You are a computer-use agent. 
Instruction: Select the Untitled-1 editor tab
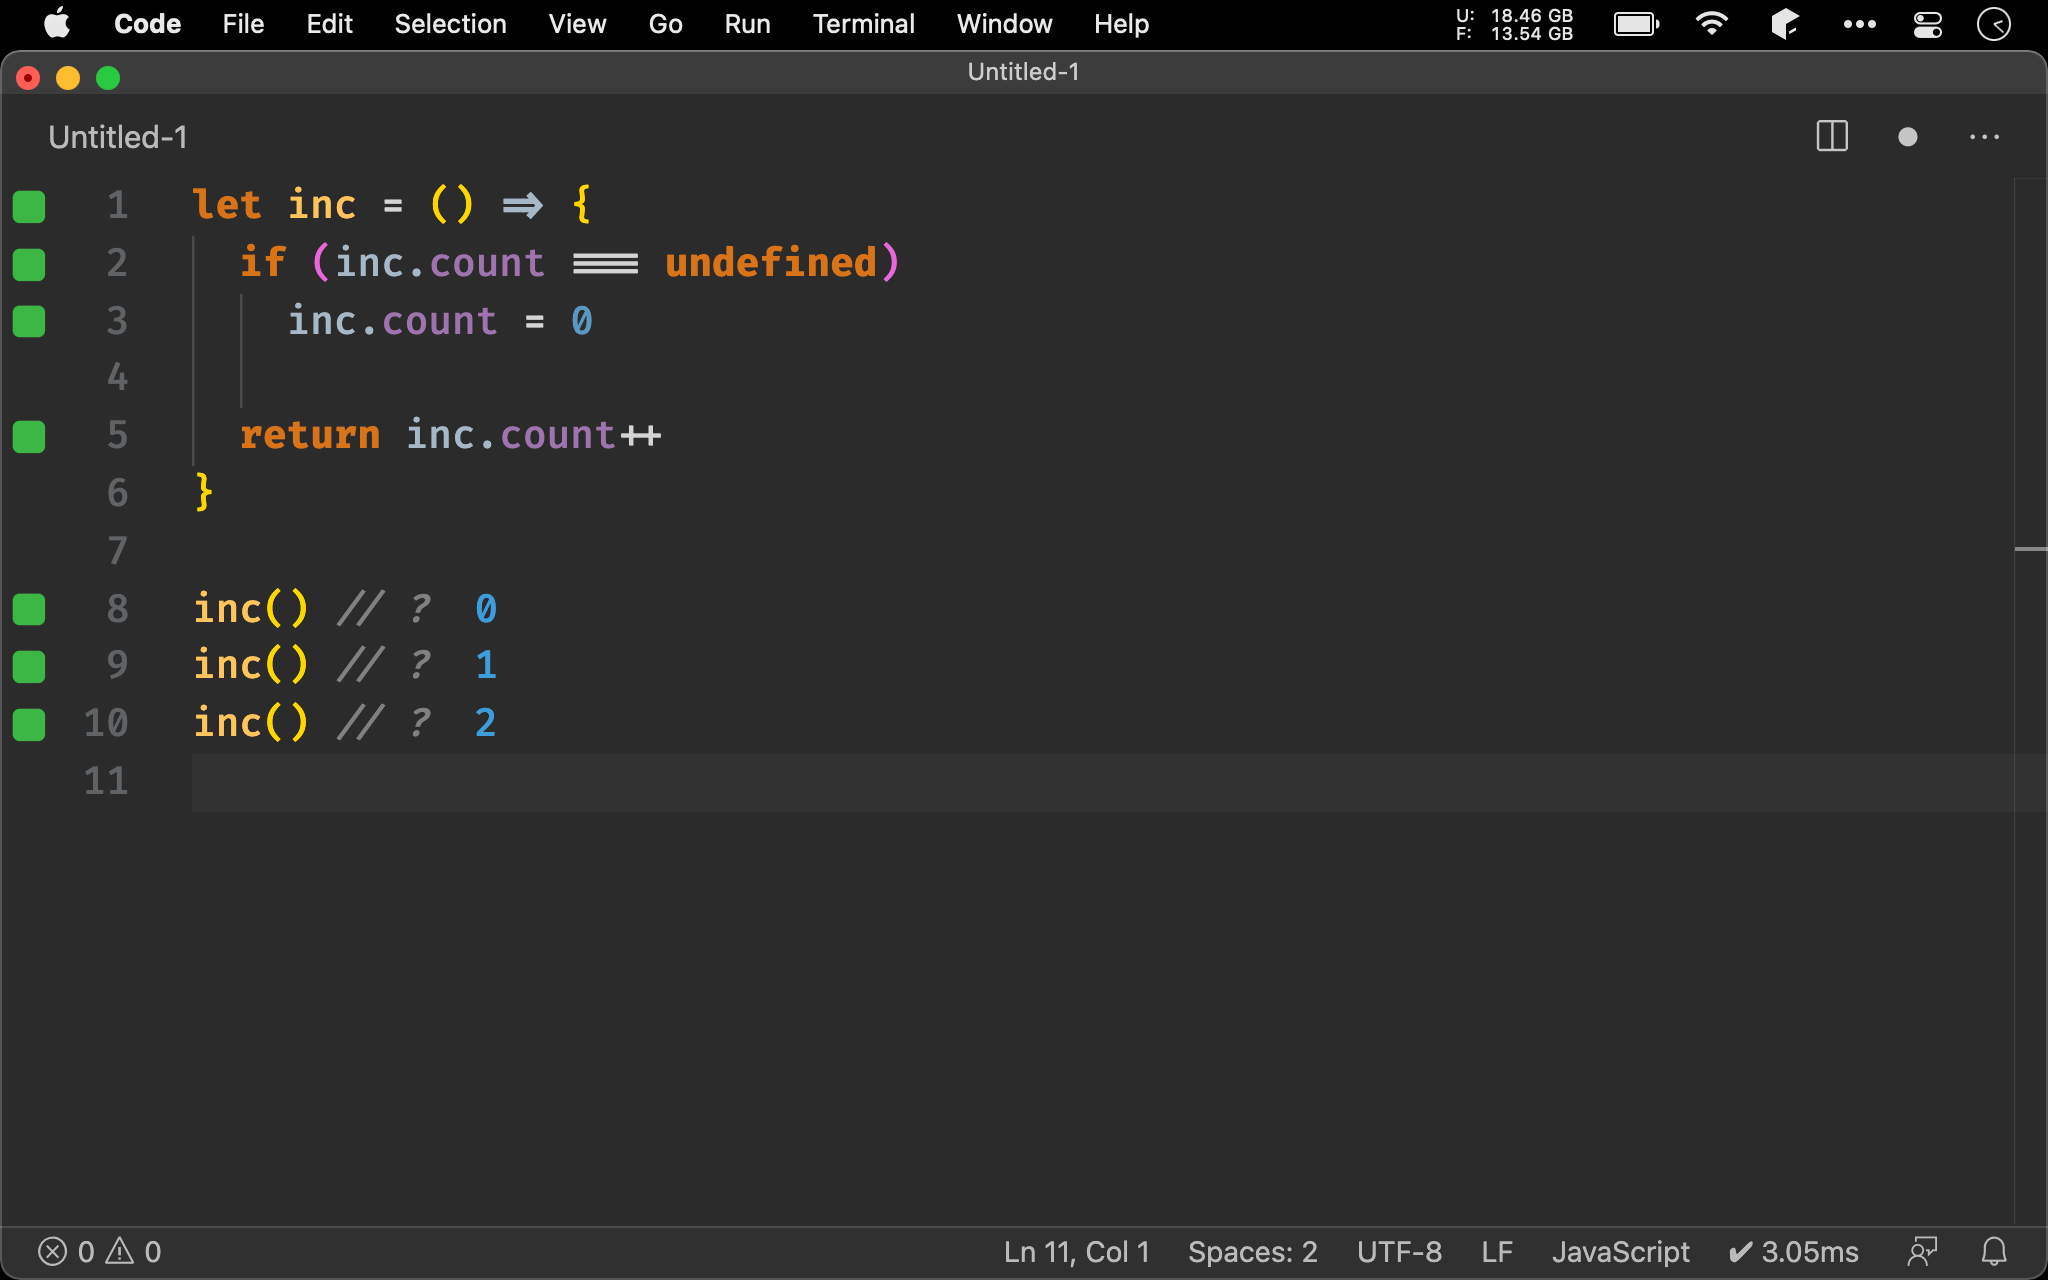pos(118,137)
